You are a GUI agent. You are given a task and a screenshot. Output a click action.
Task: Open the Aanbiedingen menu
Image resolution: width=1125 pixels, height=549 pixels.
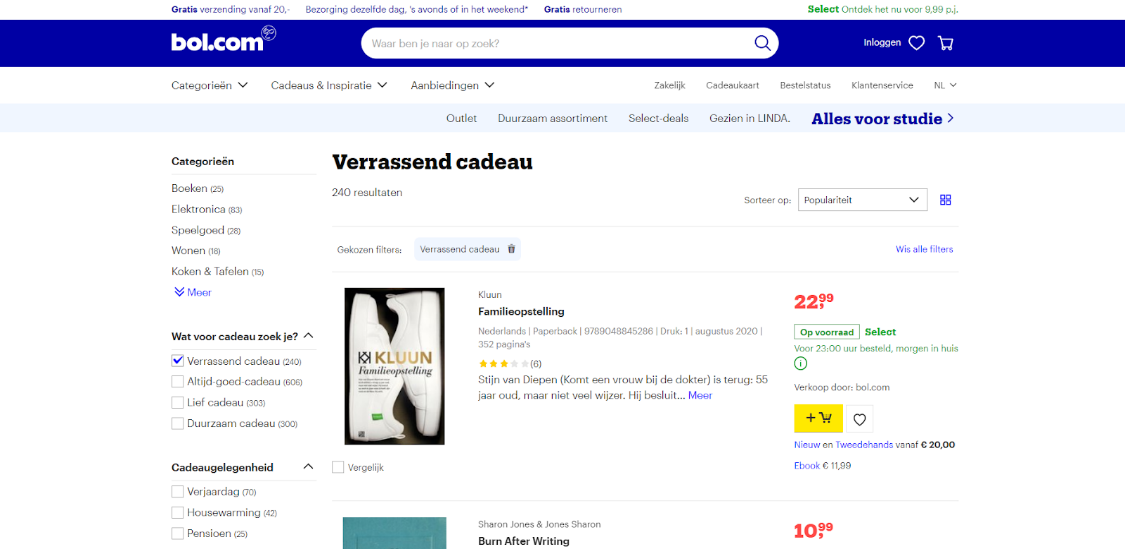[453, 85]
